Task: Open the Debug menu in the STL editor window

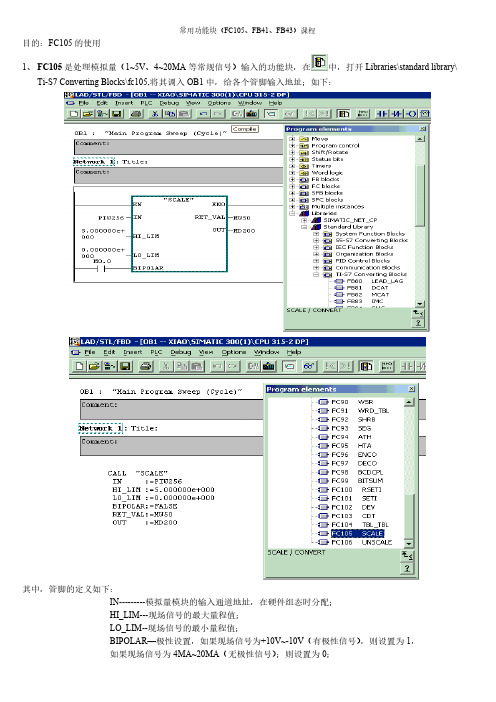Action: pos(180,352)
